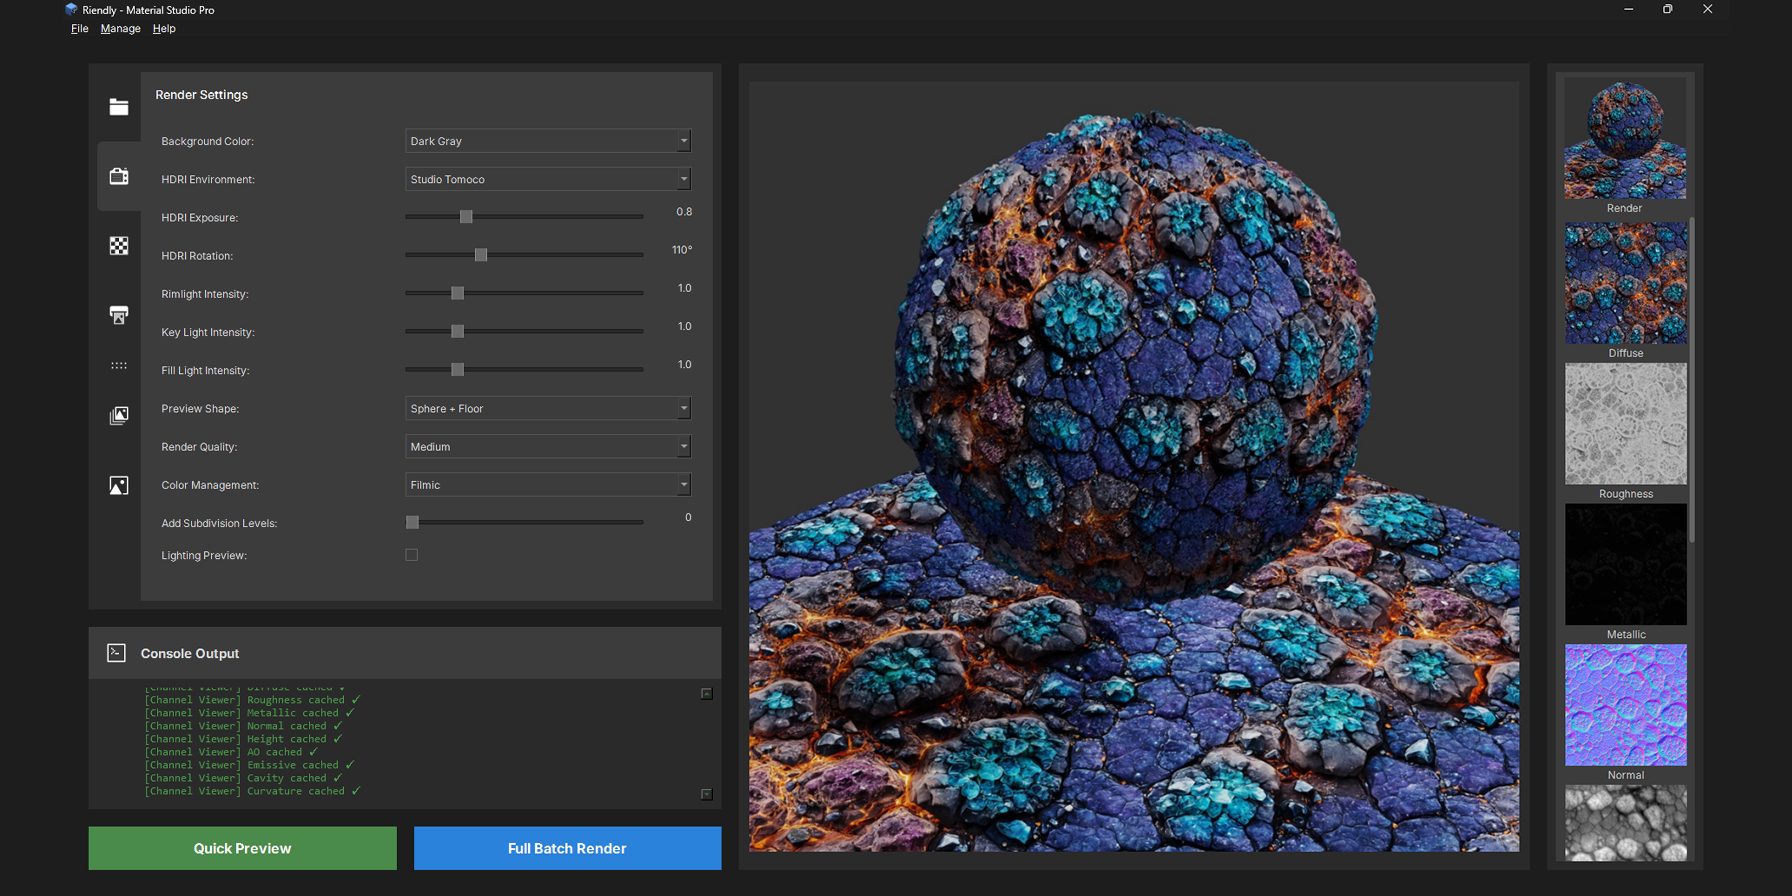Open the Color Management dropdown

(548, 485)
